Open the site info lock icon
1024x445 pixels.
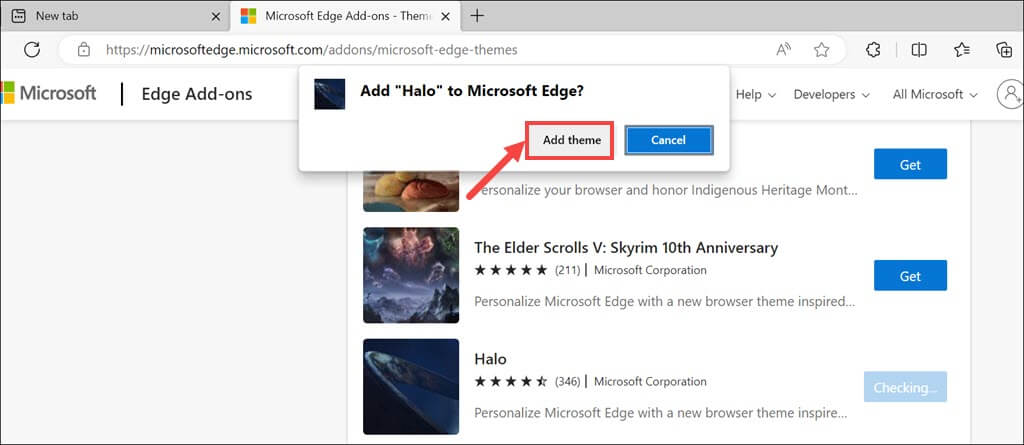(x=83, y=50)
